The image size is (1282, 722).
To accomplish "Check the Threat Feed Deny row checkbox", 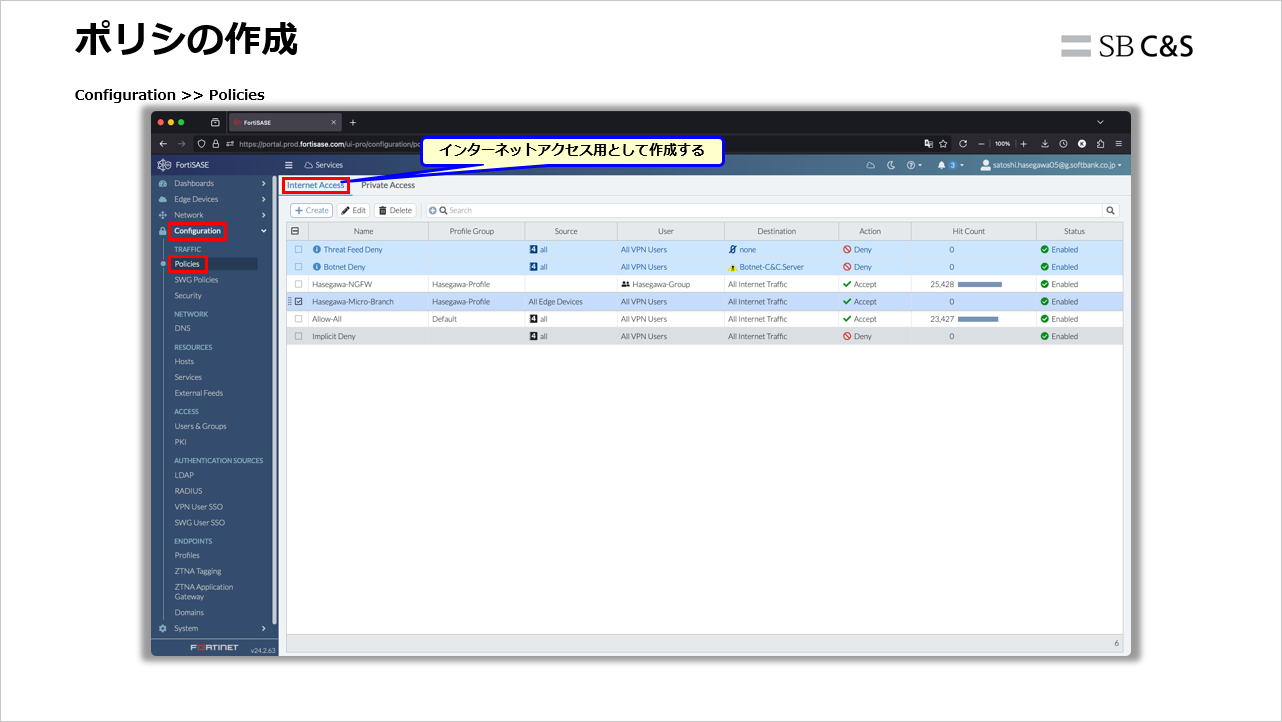I will click(x=298, y=250).
